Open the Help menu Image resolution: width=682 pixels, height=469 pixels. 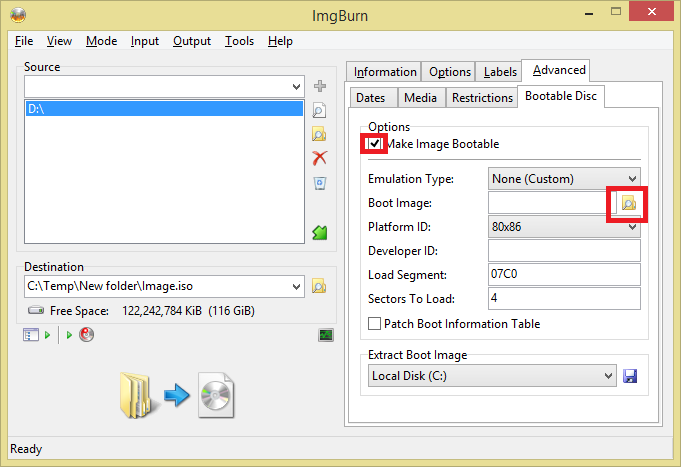click(280, 41)
